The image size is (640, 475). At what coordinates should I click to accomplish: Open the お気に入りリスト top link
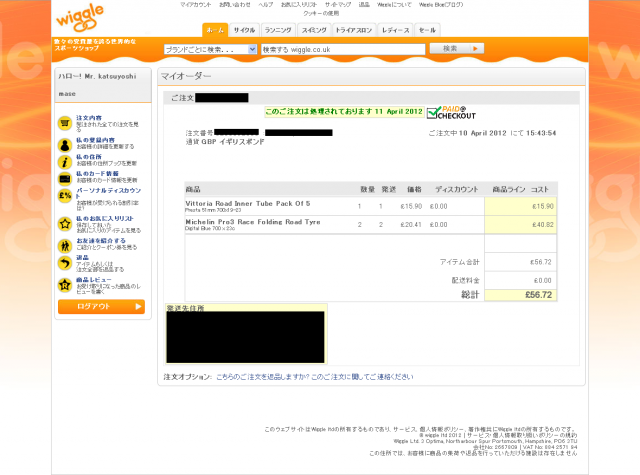[299, 5]
